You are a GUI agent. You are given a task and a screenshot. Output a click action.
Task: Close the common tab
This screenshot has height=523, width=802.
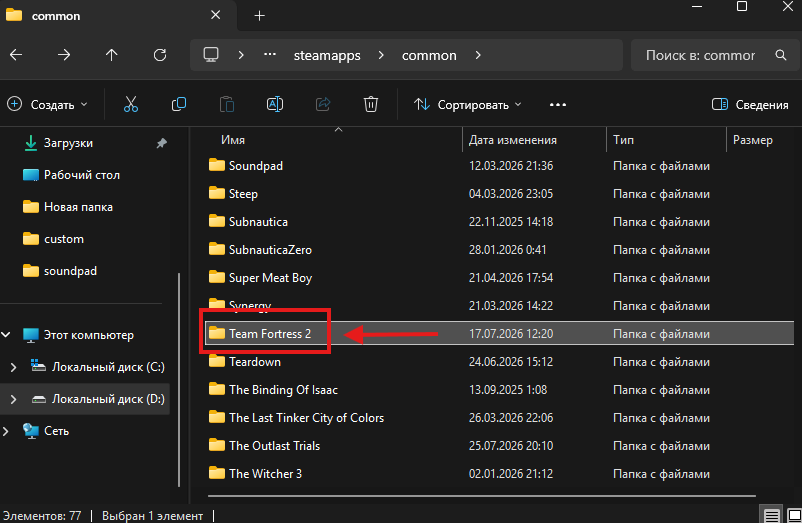tap(216, 15)
